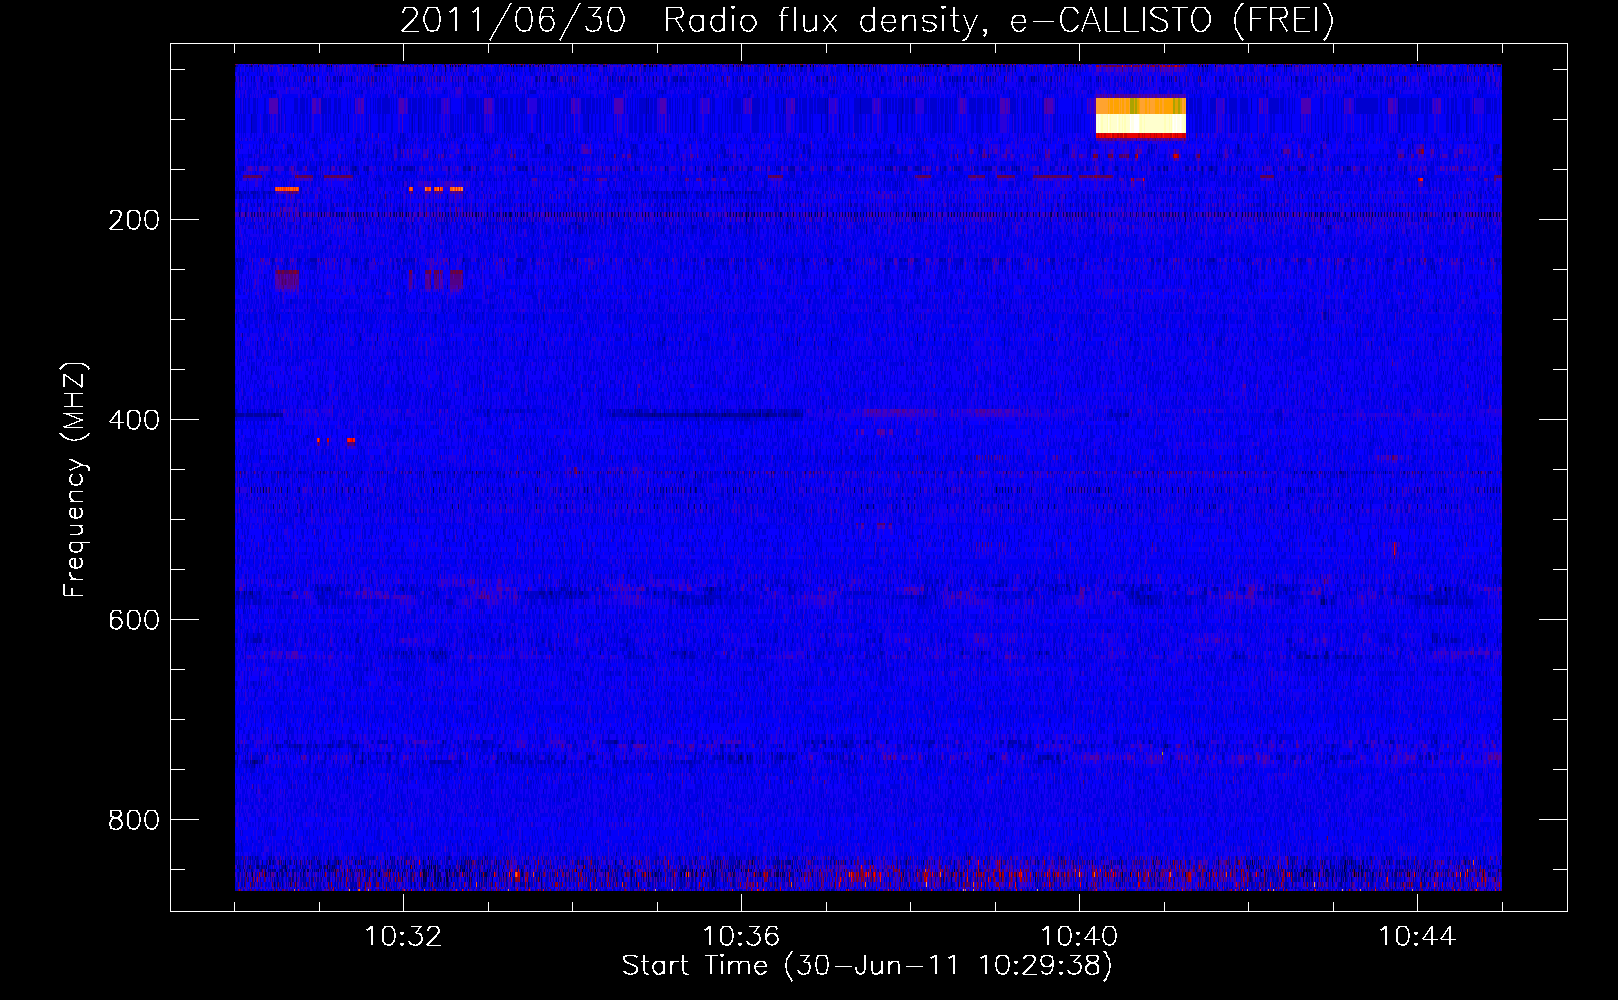1618x1000 pixels.
Task: Click the 10:40 time tick label
Action: 1079,937
